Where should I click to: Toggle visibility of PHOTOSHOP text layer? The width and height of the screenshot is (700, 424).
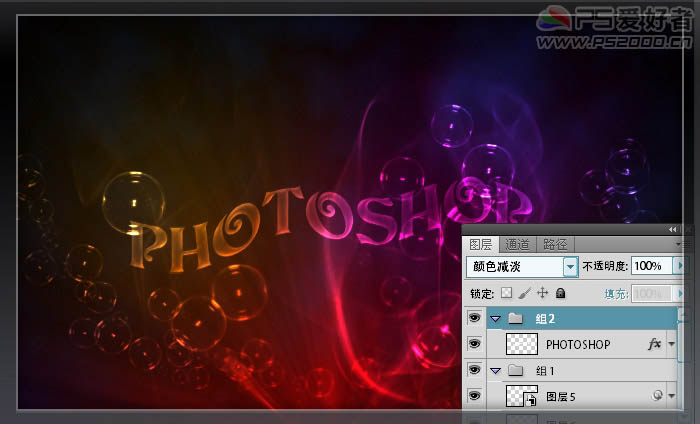[x=474, y=344]
